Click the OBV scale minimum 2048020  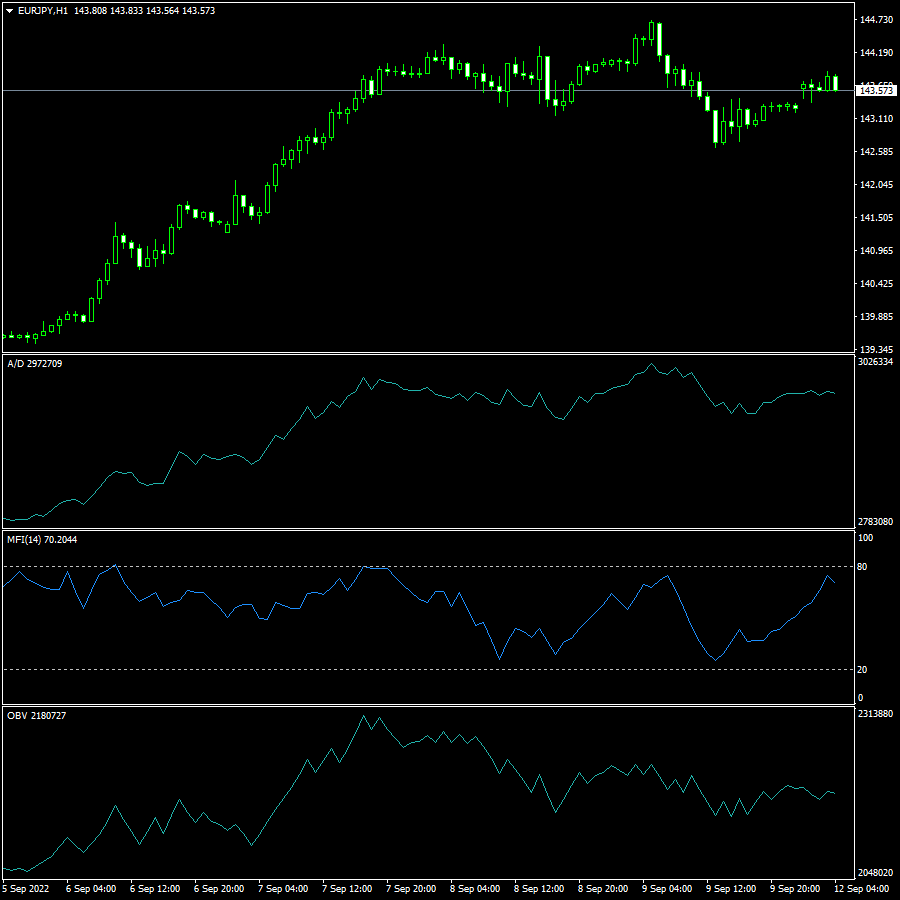[875, 873]
